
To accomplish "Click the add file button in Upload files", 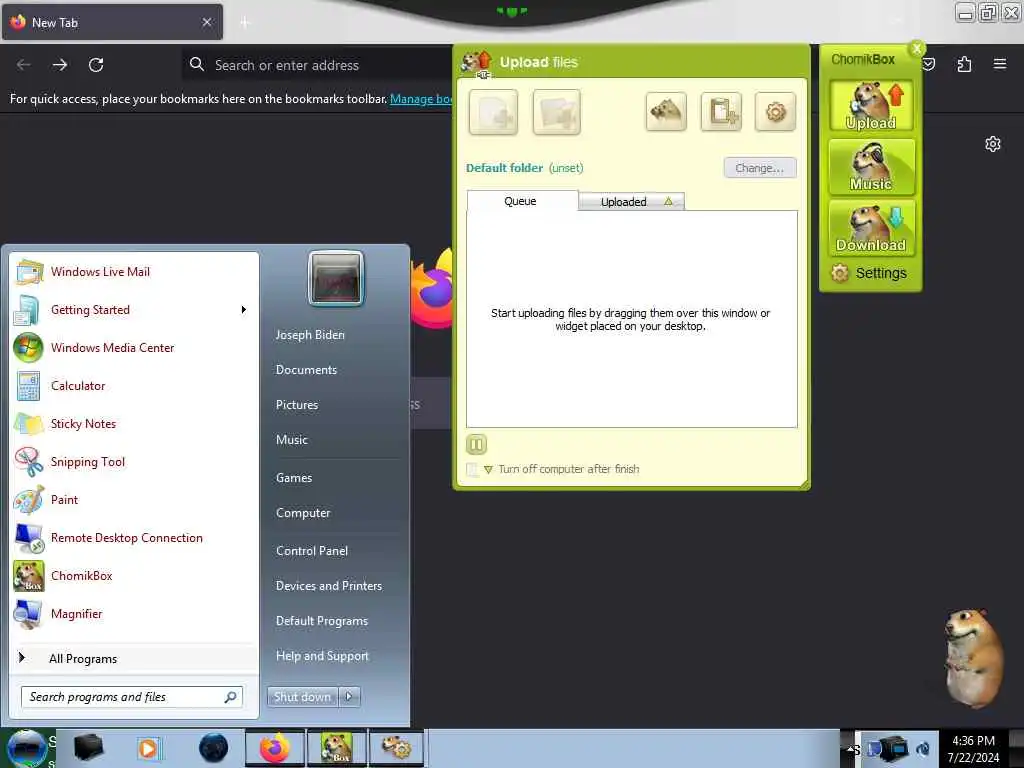I will pyautogui.click(x=493, y=112).
